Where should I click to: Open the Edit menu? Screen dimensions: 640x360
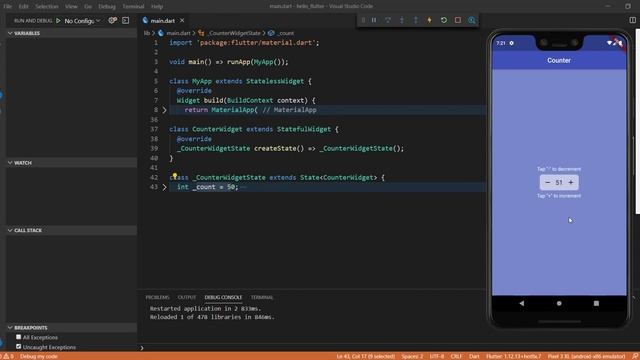[24, 6]
